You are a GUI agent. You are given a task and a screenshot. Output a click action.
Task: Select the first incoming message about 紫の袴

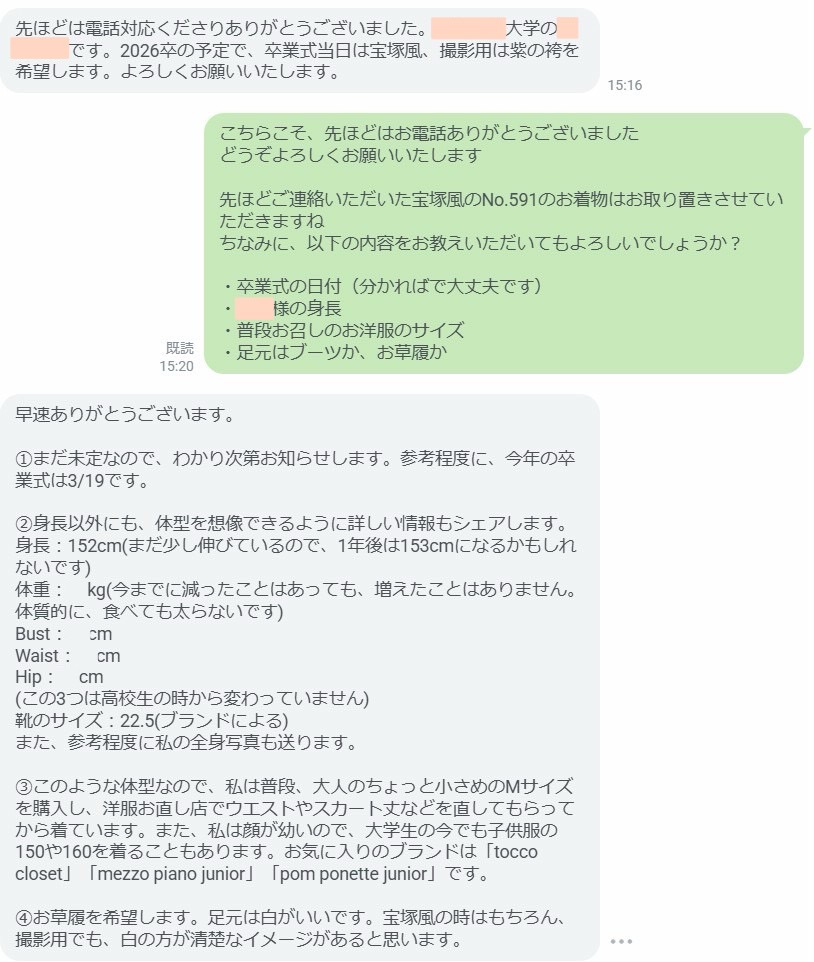click(x=300, y=50)
